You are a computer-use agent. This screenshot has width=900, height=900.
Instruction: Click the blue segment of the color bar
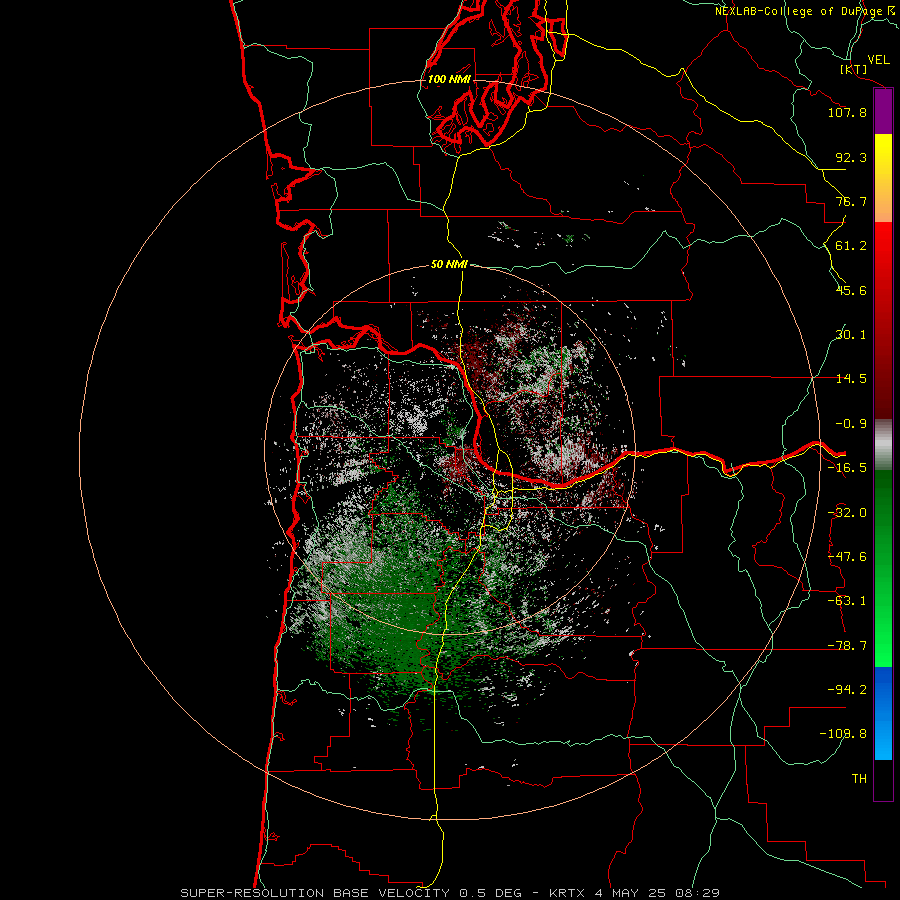[x=883, y=713]
